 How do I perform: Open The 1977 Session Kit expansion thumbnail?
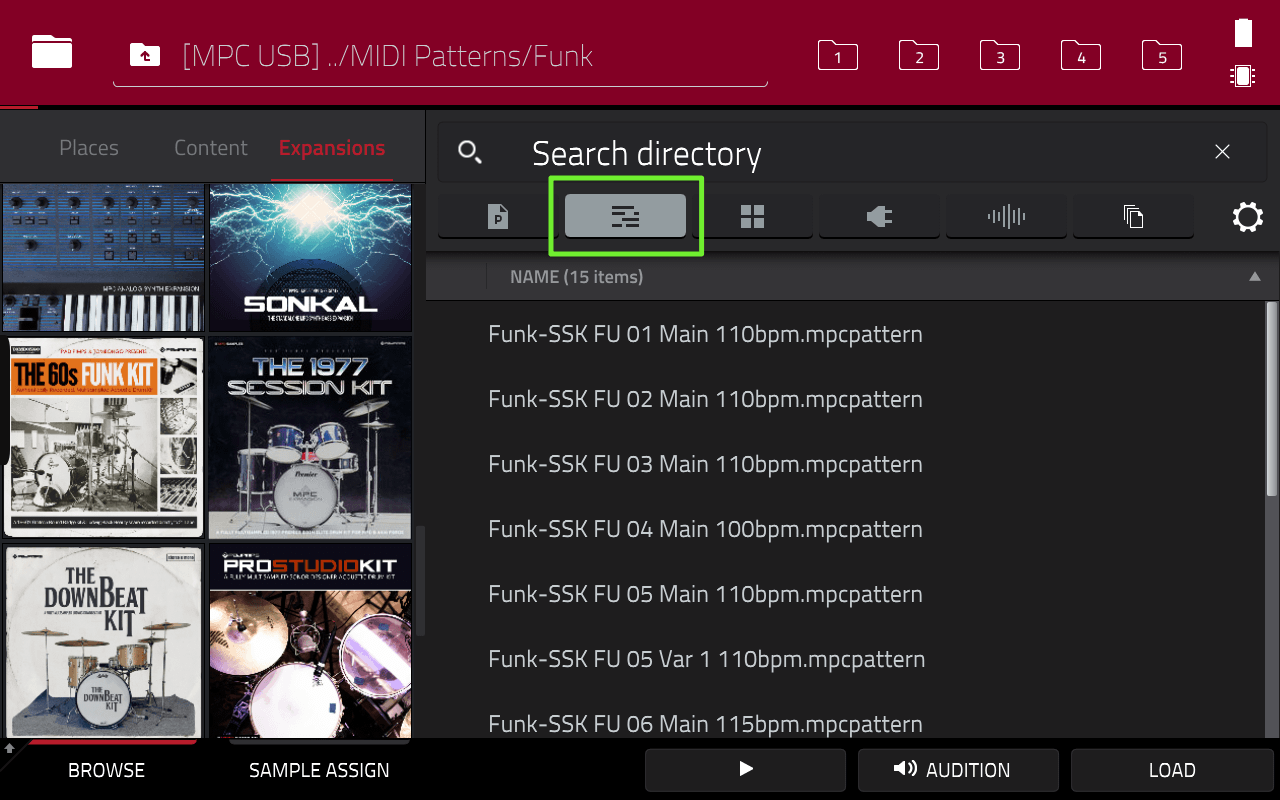[x=310, y=436]
